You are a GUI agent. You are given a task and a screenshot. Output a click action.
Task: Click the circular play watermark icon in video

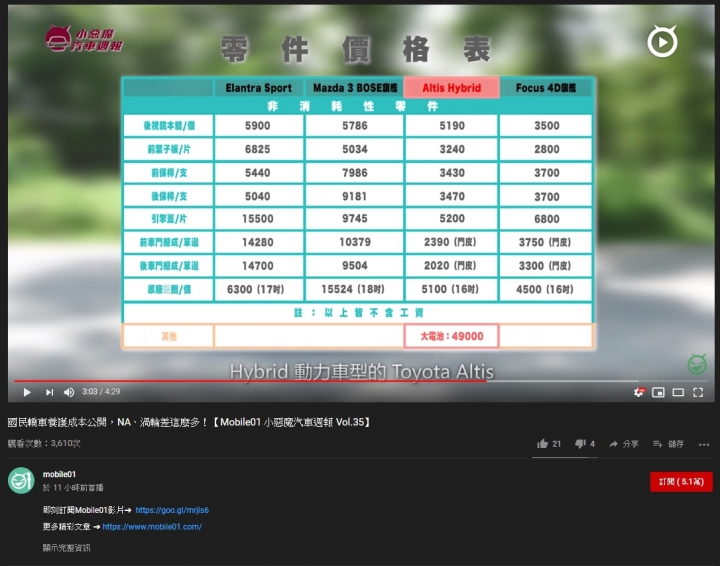[663, 42]
